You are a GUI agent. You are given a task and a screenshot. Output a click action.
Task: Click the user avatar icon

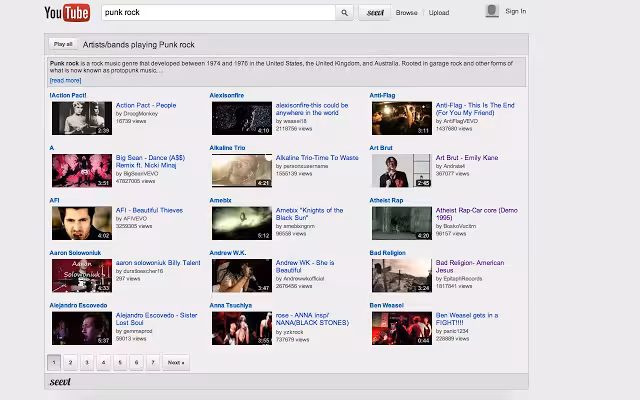pos(492,11)
